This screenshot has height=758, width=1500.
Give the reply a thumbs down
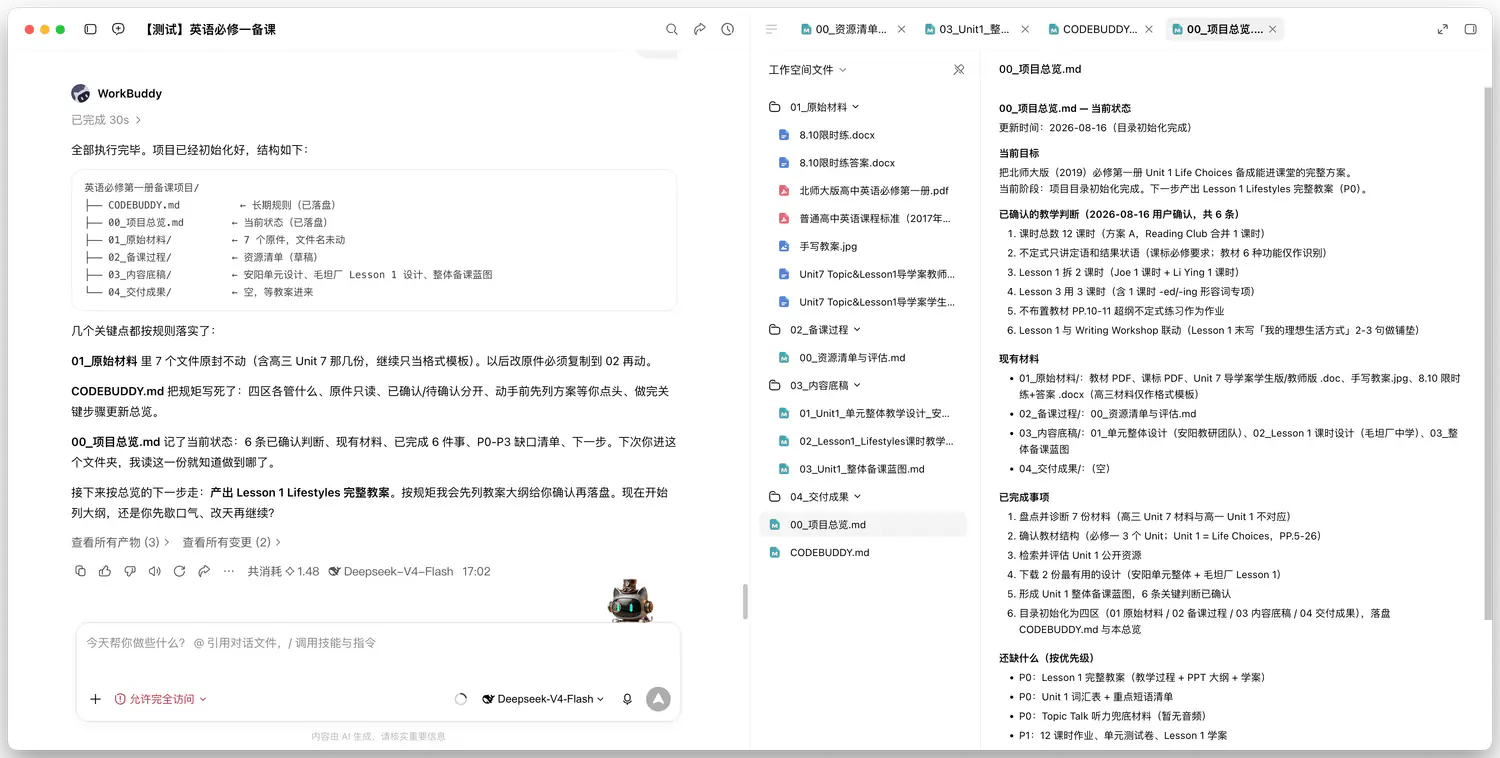(130, 571)
